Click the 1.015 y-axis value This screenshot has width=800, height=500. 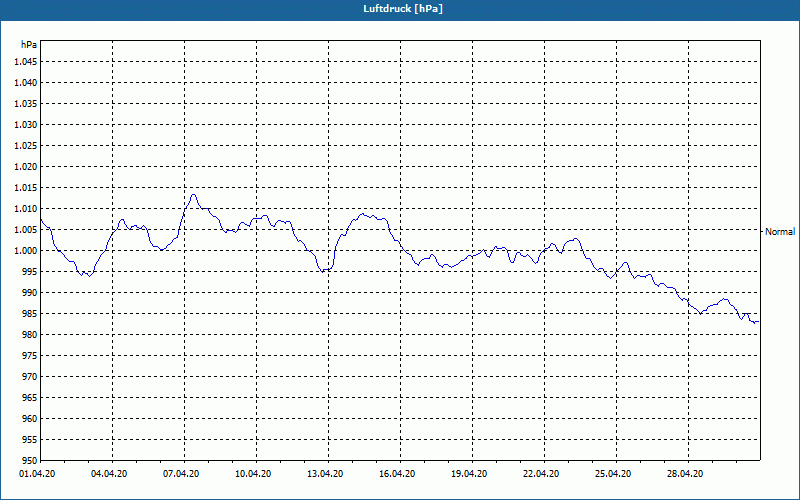26,188
